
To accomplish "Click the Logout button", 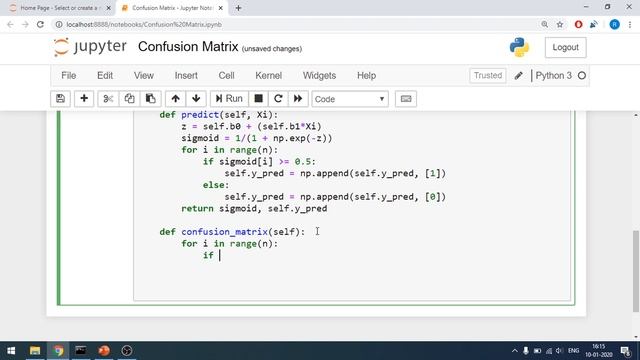I will 565,47.
